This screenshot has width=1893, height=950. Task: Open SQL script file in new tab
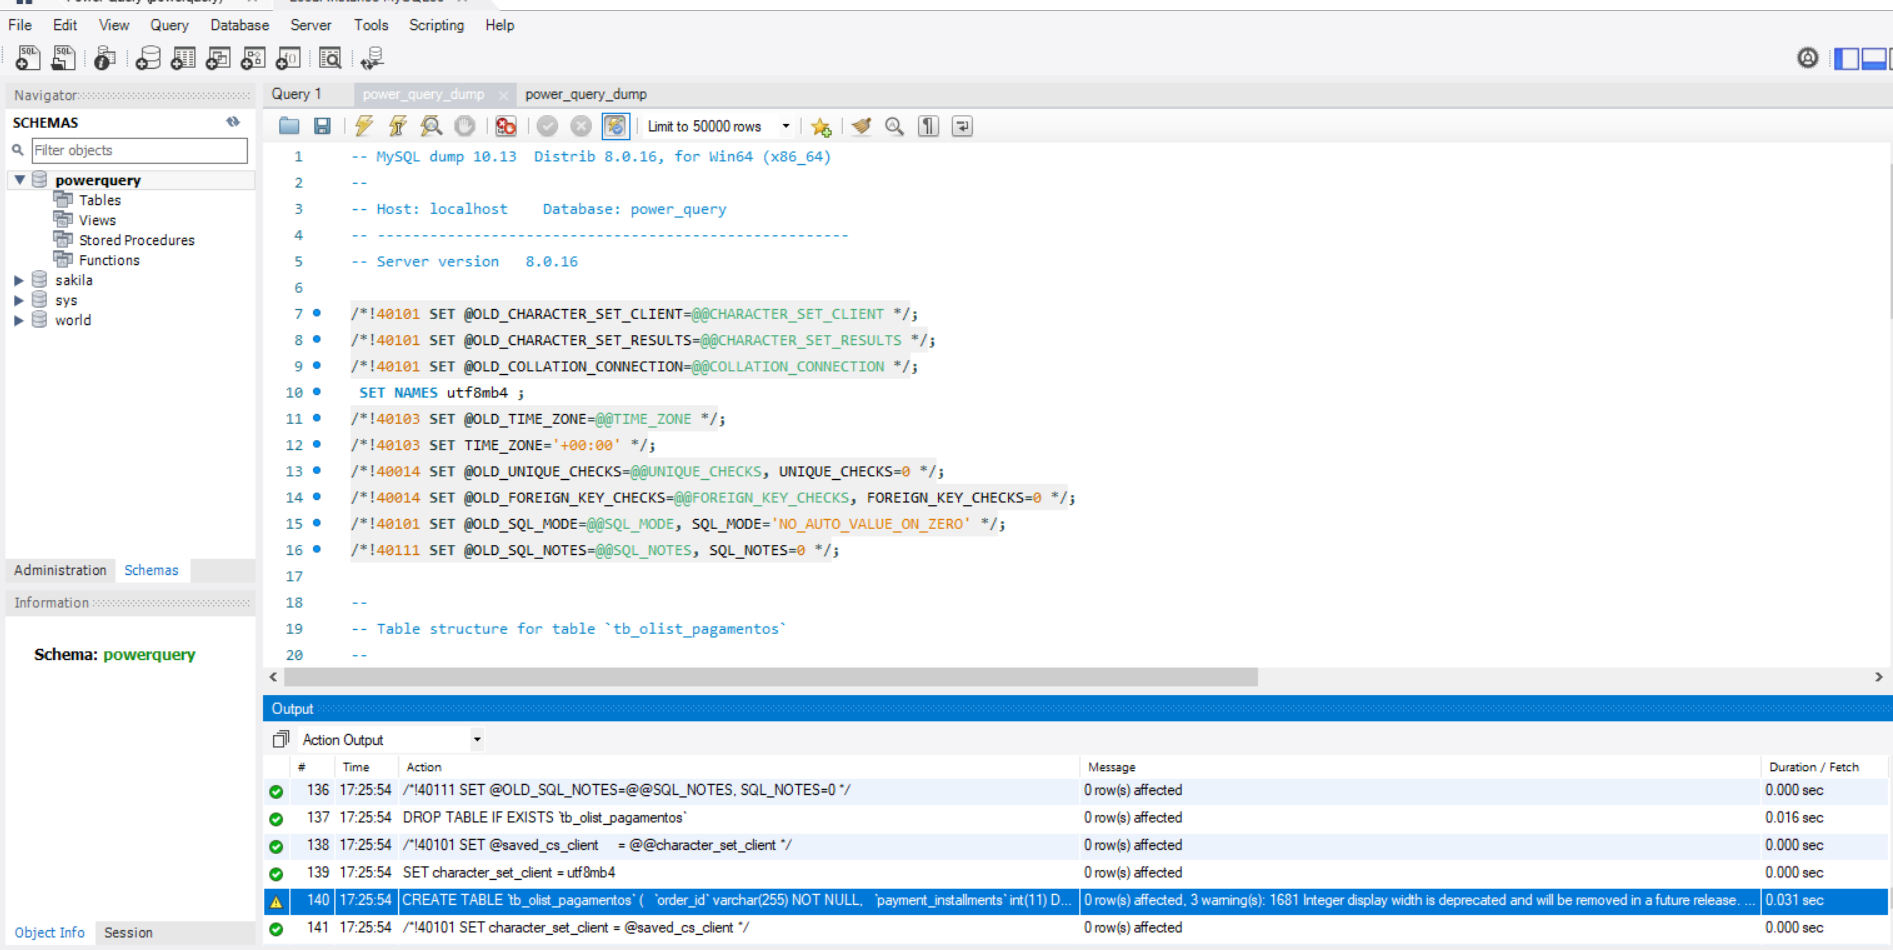(x=63, y=58)
